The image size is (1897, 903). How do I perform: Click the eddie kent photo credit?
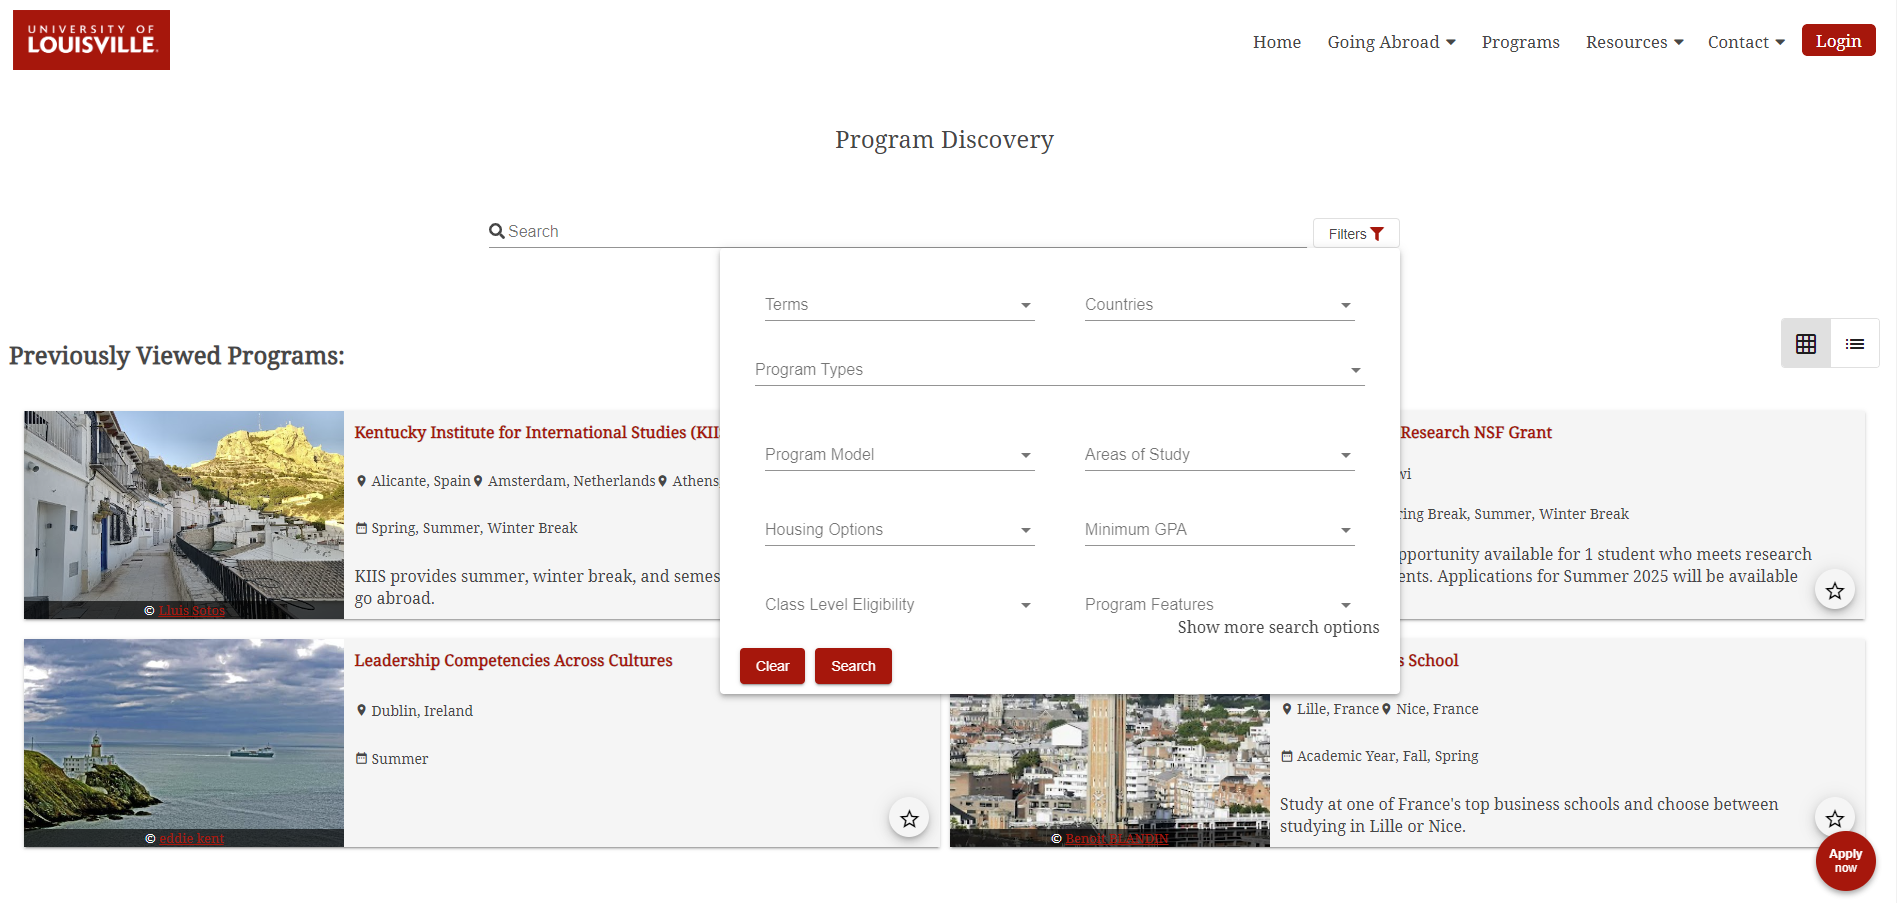[x=192, y=838]
